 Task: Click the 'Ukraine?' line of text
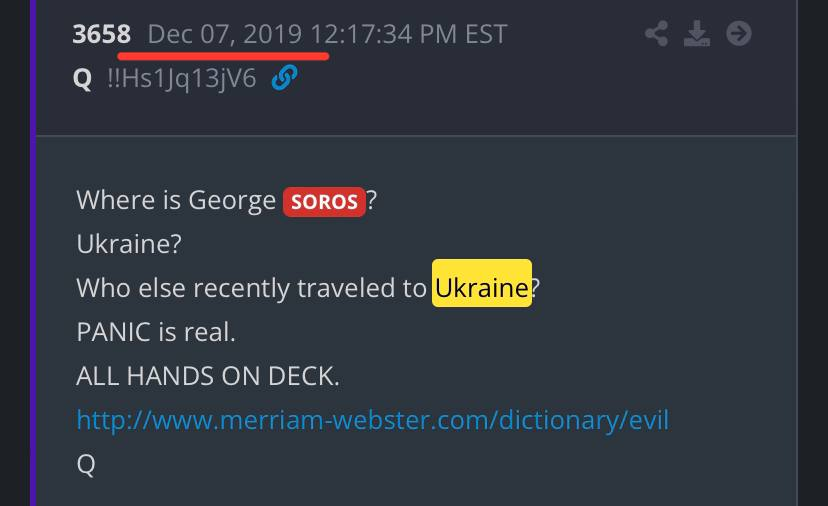pos(129,244)
